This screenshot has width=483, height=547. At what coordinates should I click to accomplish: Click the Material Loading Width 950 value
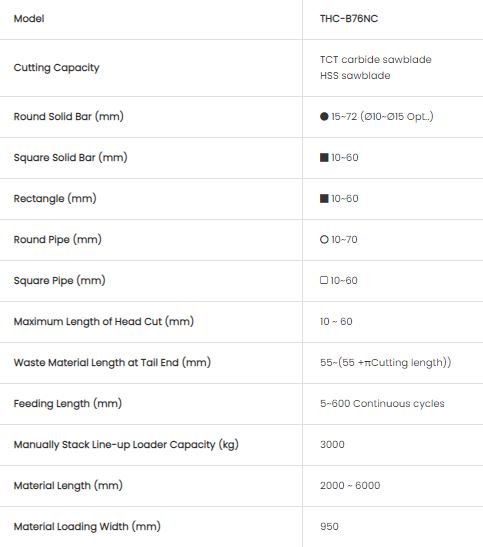(329, 526)
